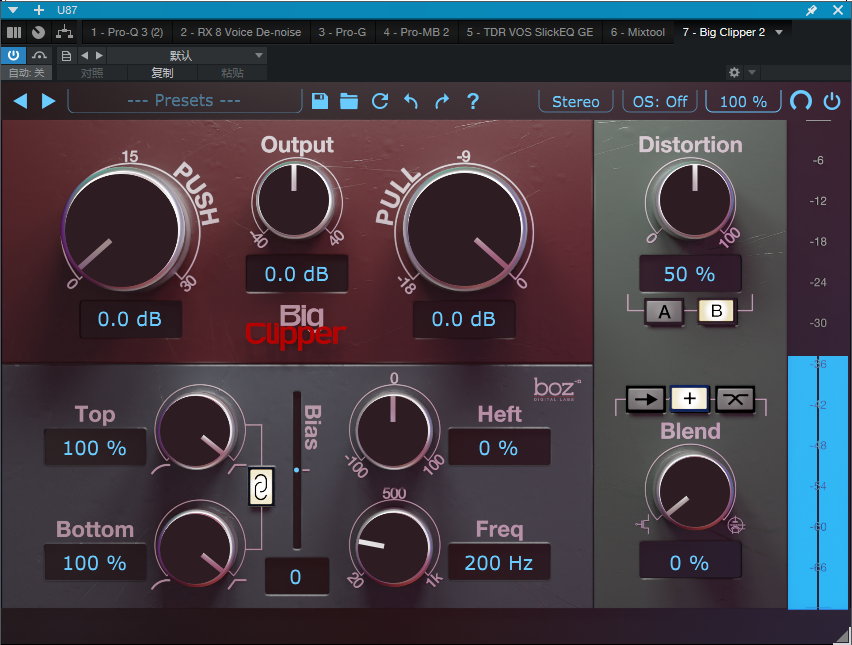Select distortion type B

click(717, 311)
